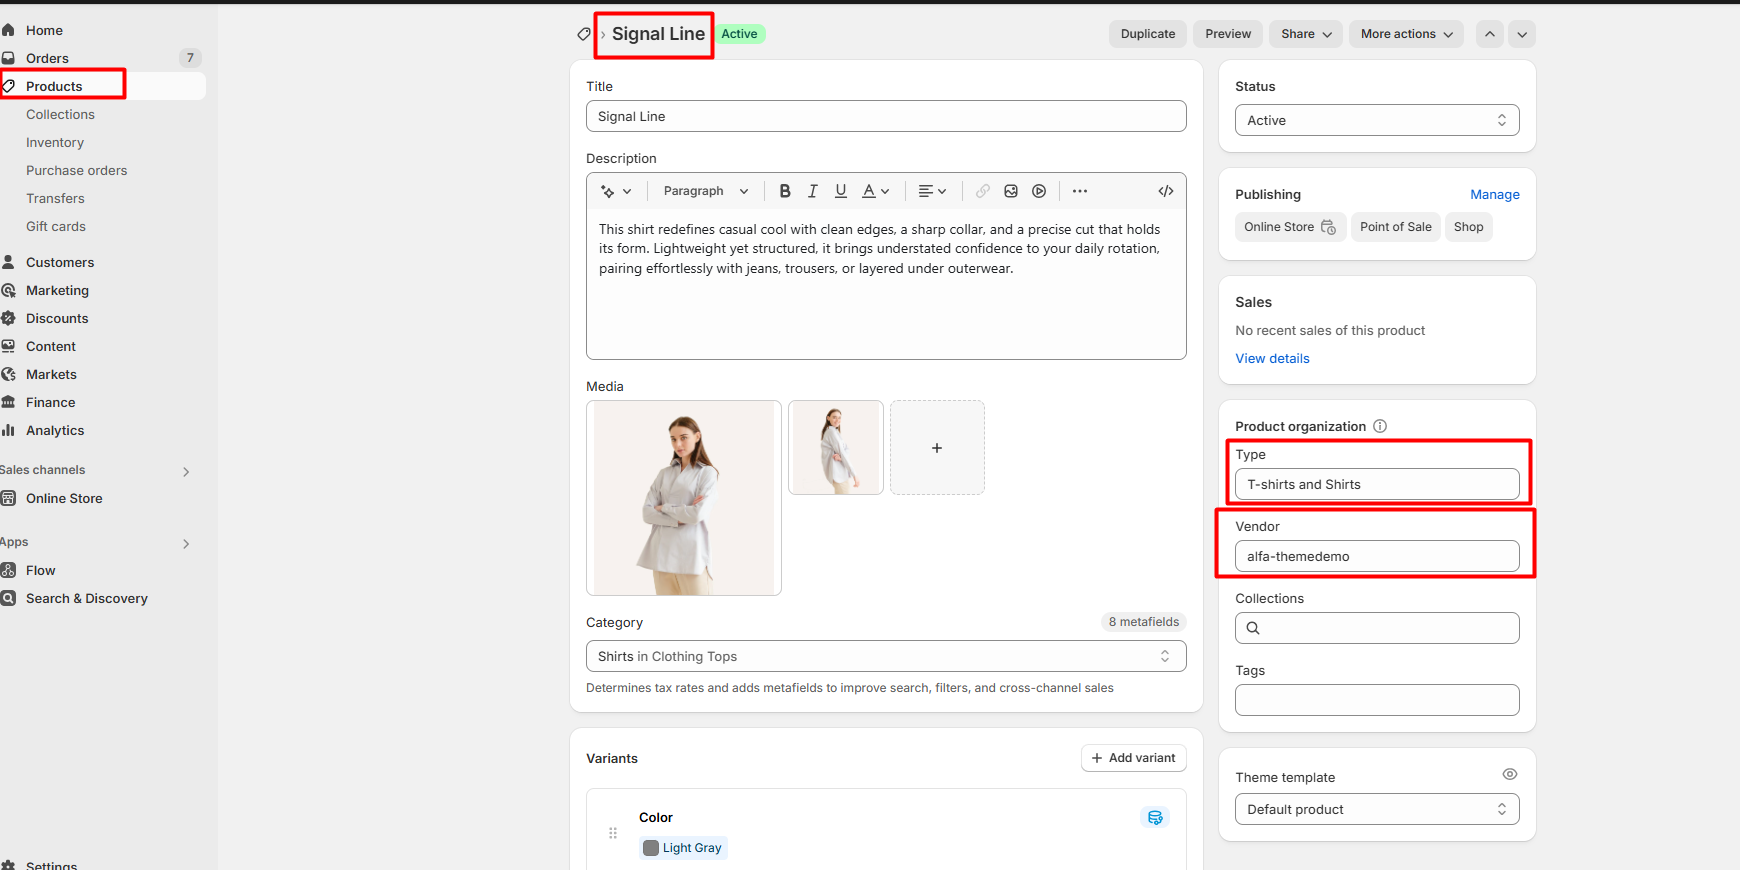Apply italic formatting in description editor

(x=813, y=191)
